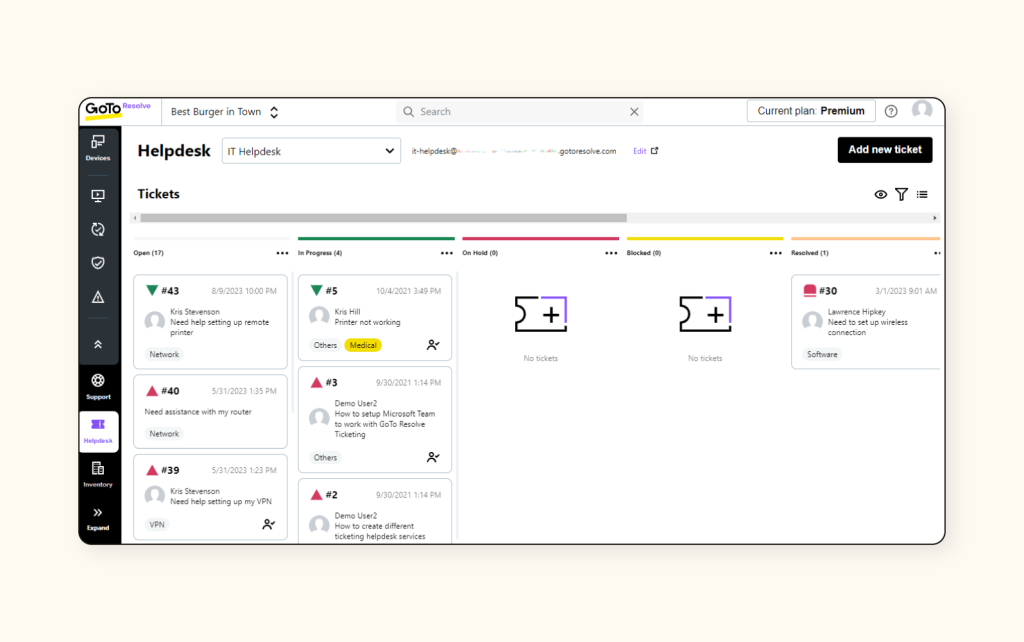Open the shield security sidebar icon
The image size is (1024, 642).
click(x=98, y=263)
